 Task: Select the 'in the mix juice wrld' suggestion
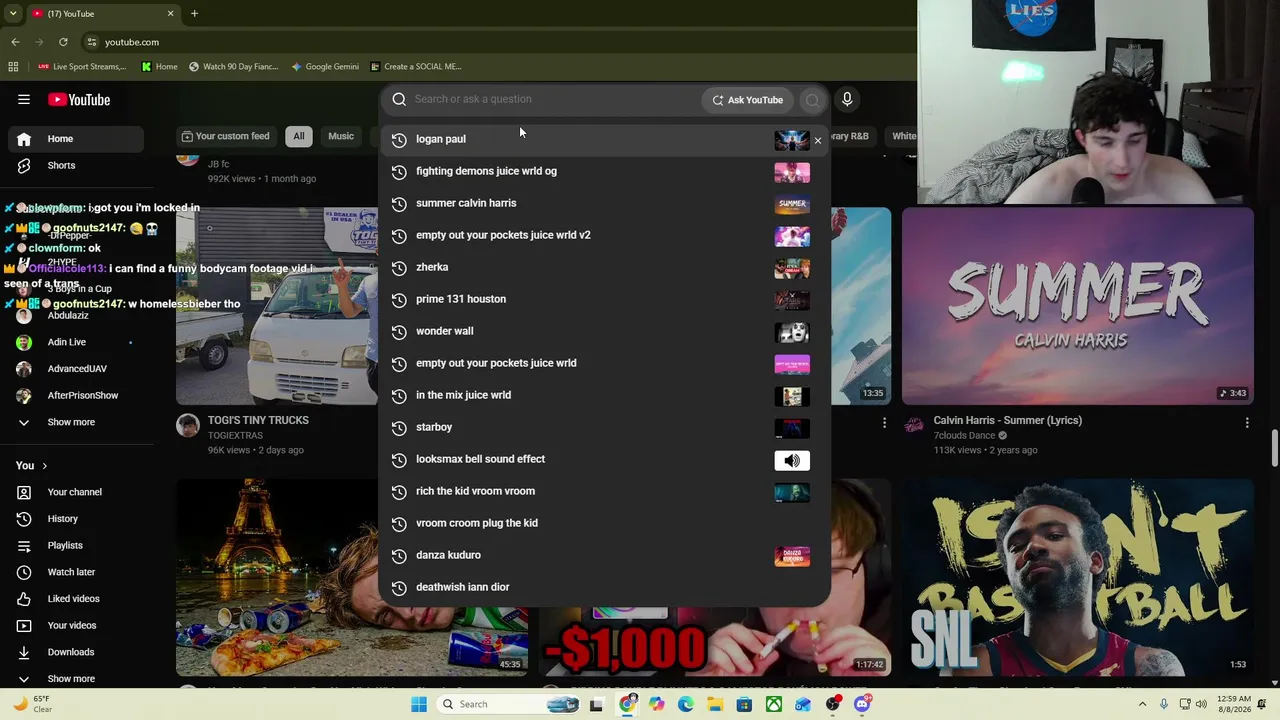[604, 395]
